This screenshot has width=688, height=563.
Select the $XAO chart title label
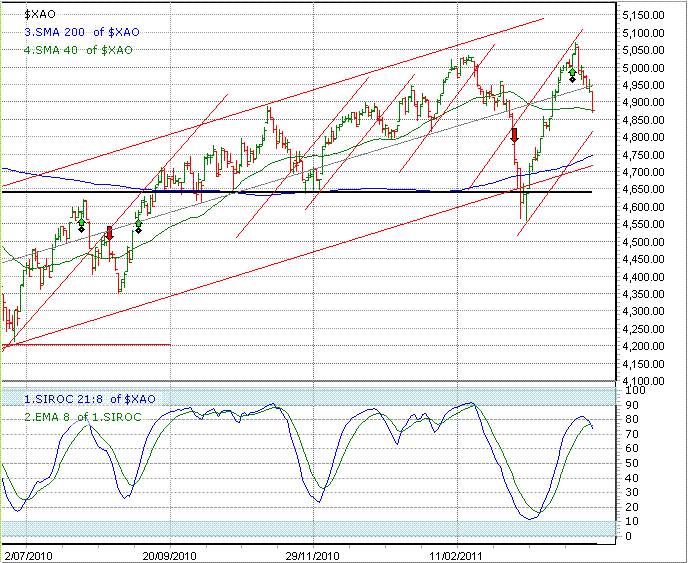tap(40, 14)
